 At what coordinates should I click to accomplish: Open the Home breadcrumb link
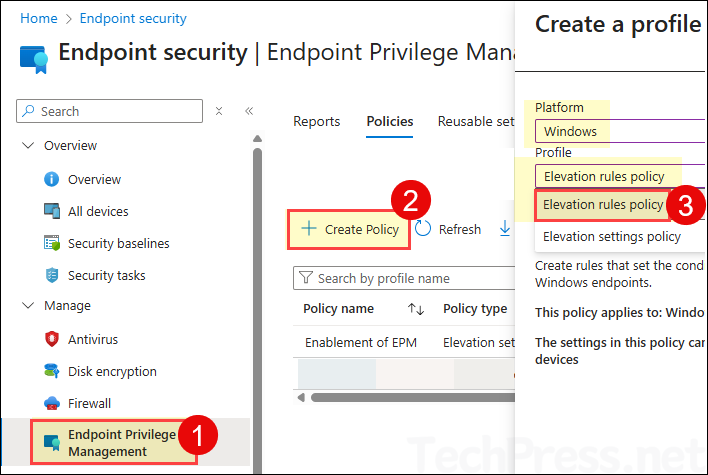pos(39,19)
